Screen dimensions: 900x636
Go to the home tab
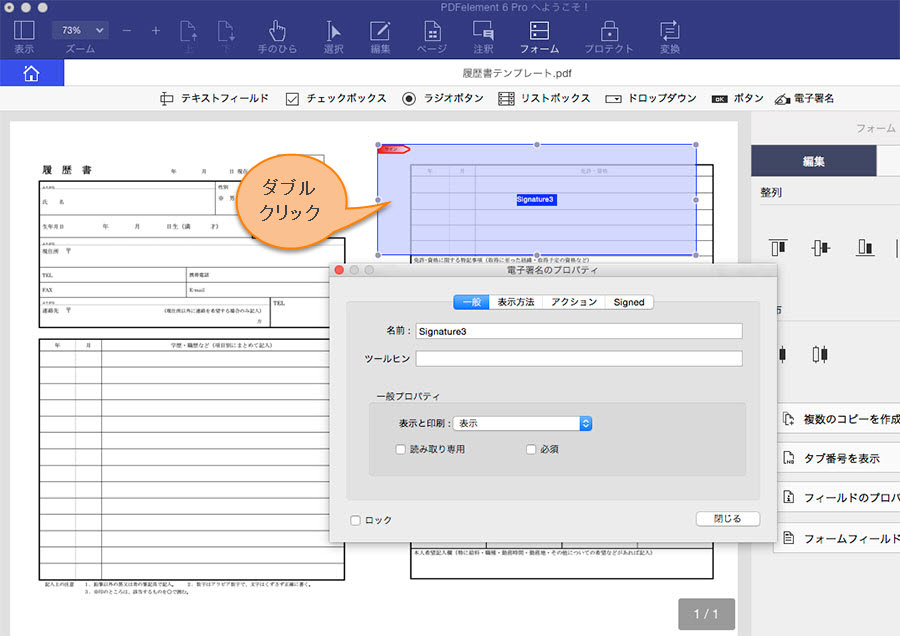(x=32, y=73)
